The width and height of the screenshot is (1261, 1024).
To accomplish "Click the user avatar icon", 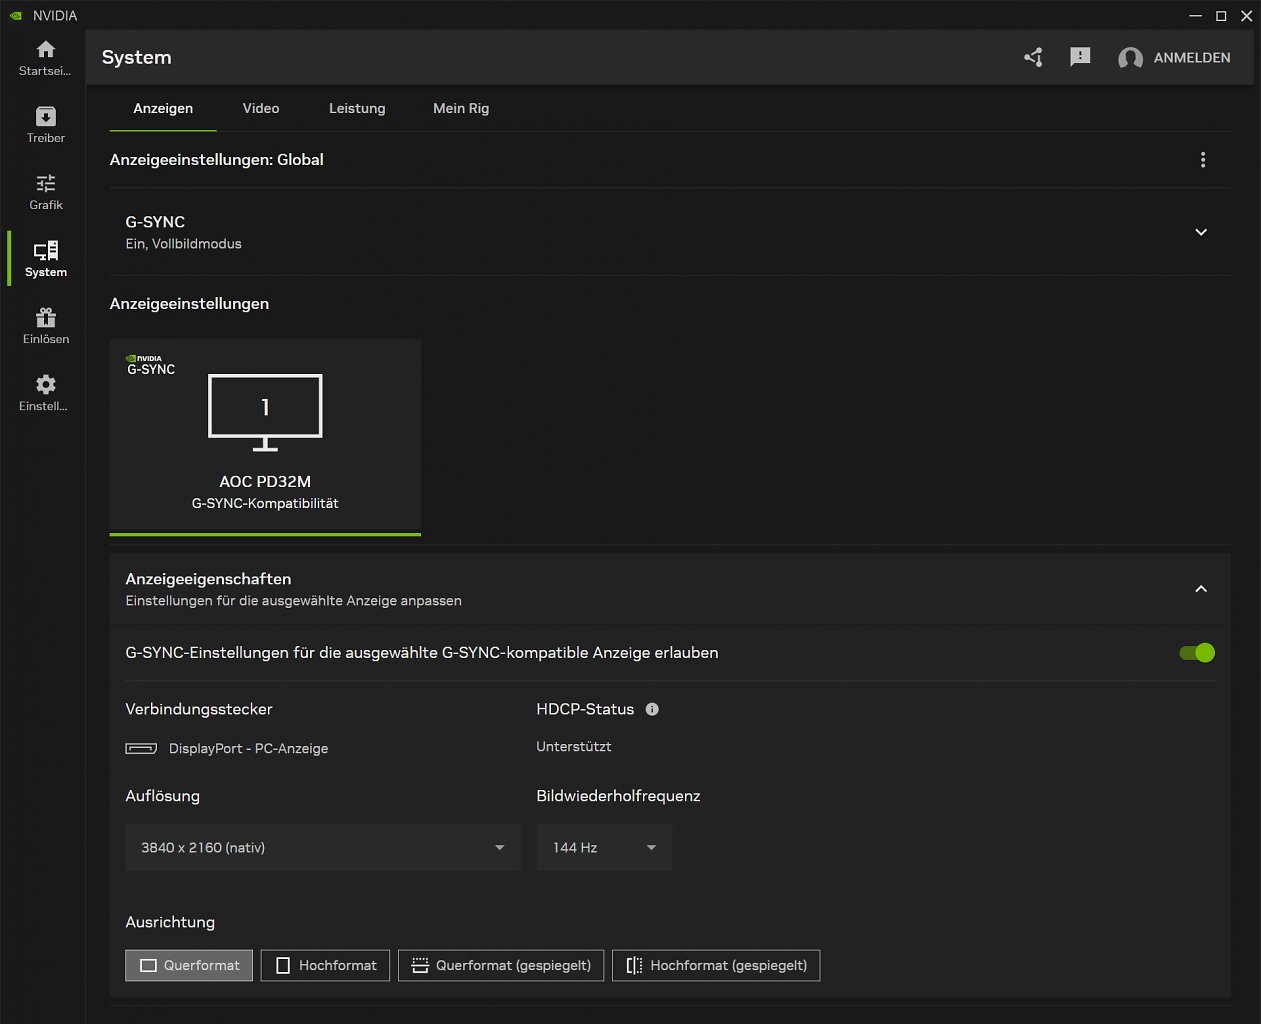I will [x=1130, y=58].
